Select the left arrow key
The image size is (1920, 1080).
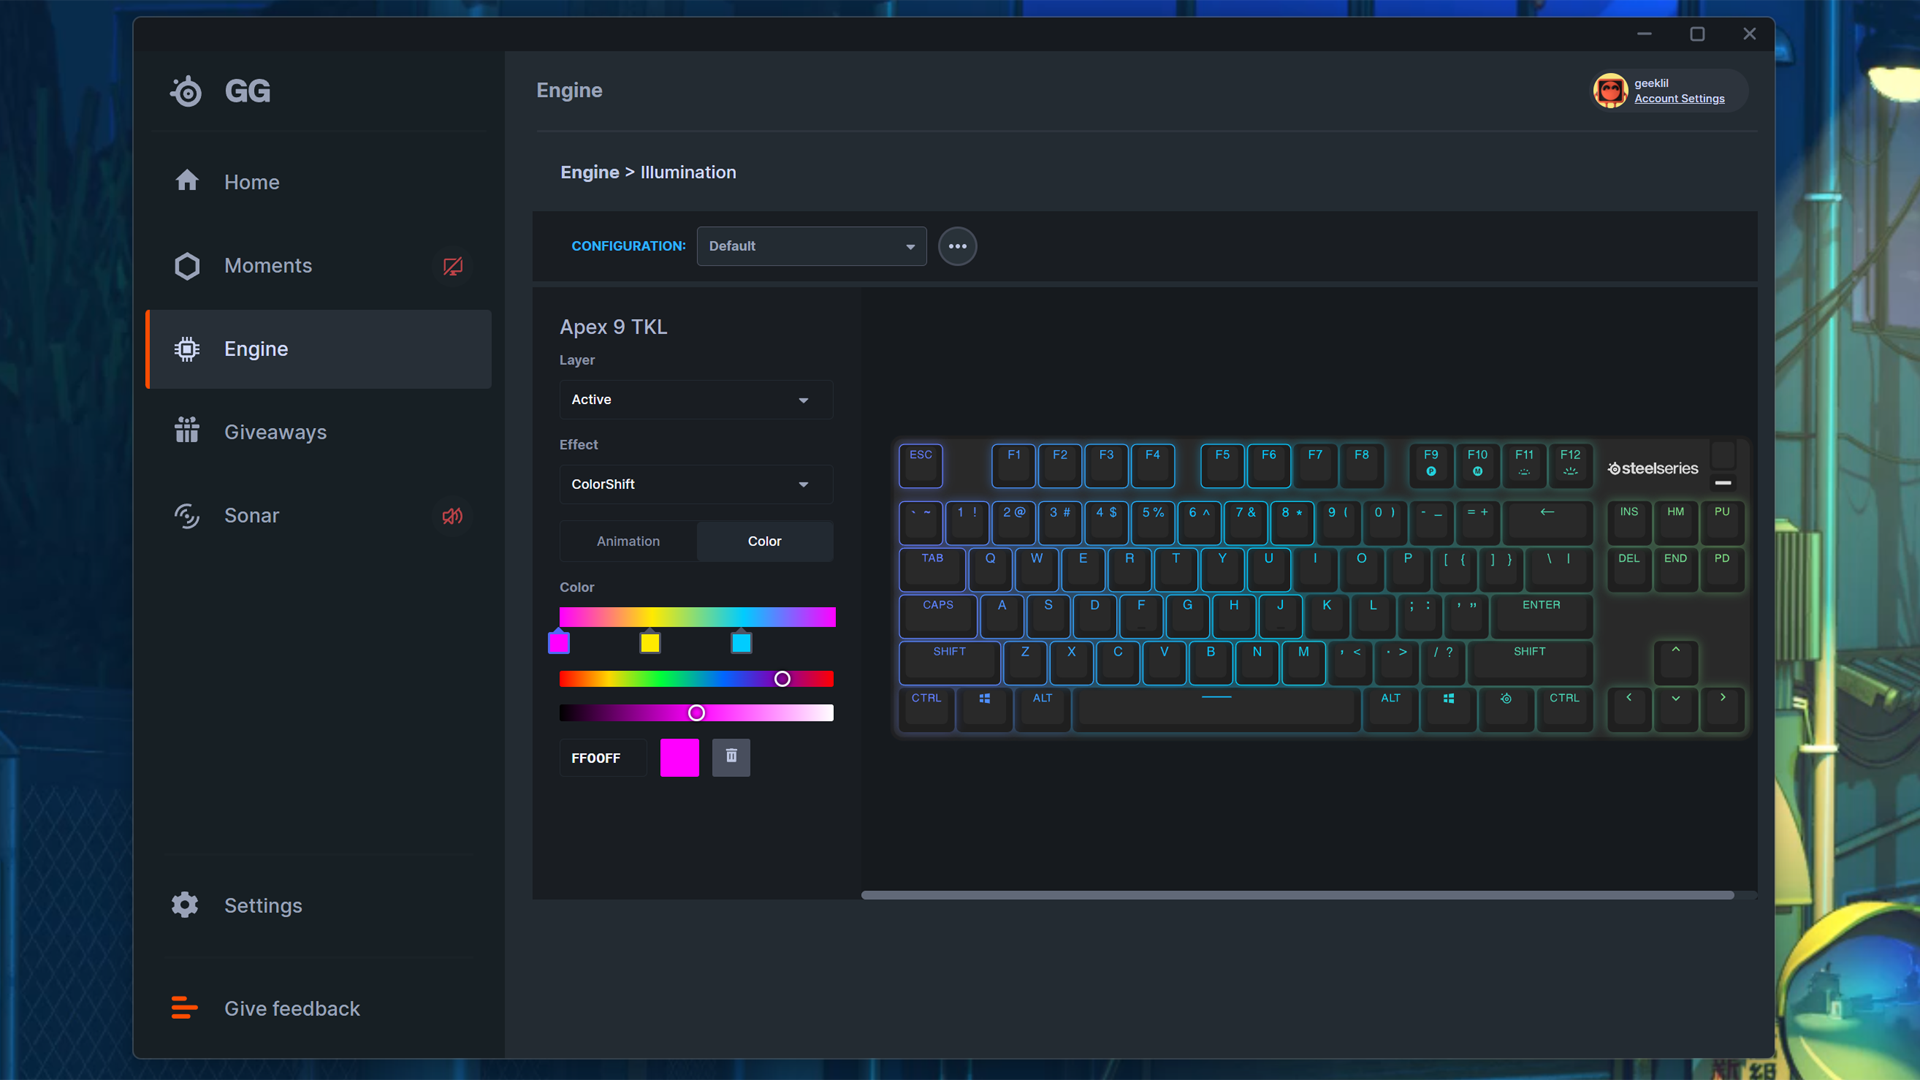click(x=1629, y=709)
